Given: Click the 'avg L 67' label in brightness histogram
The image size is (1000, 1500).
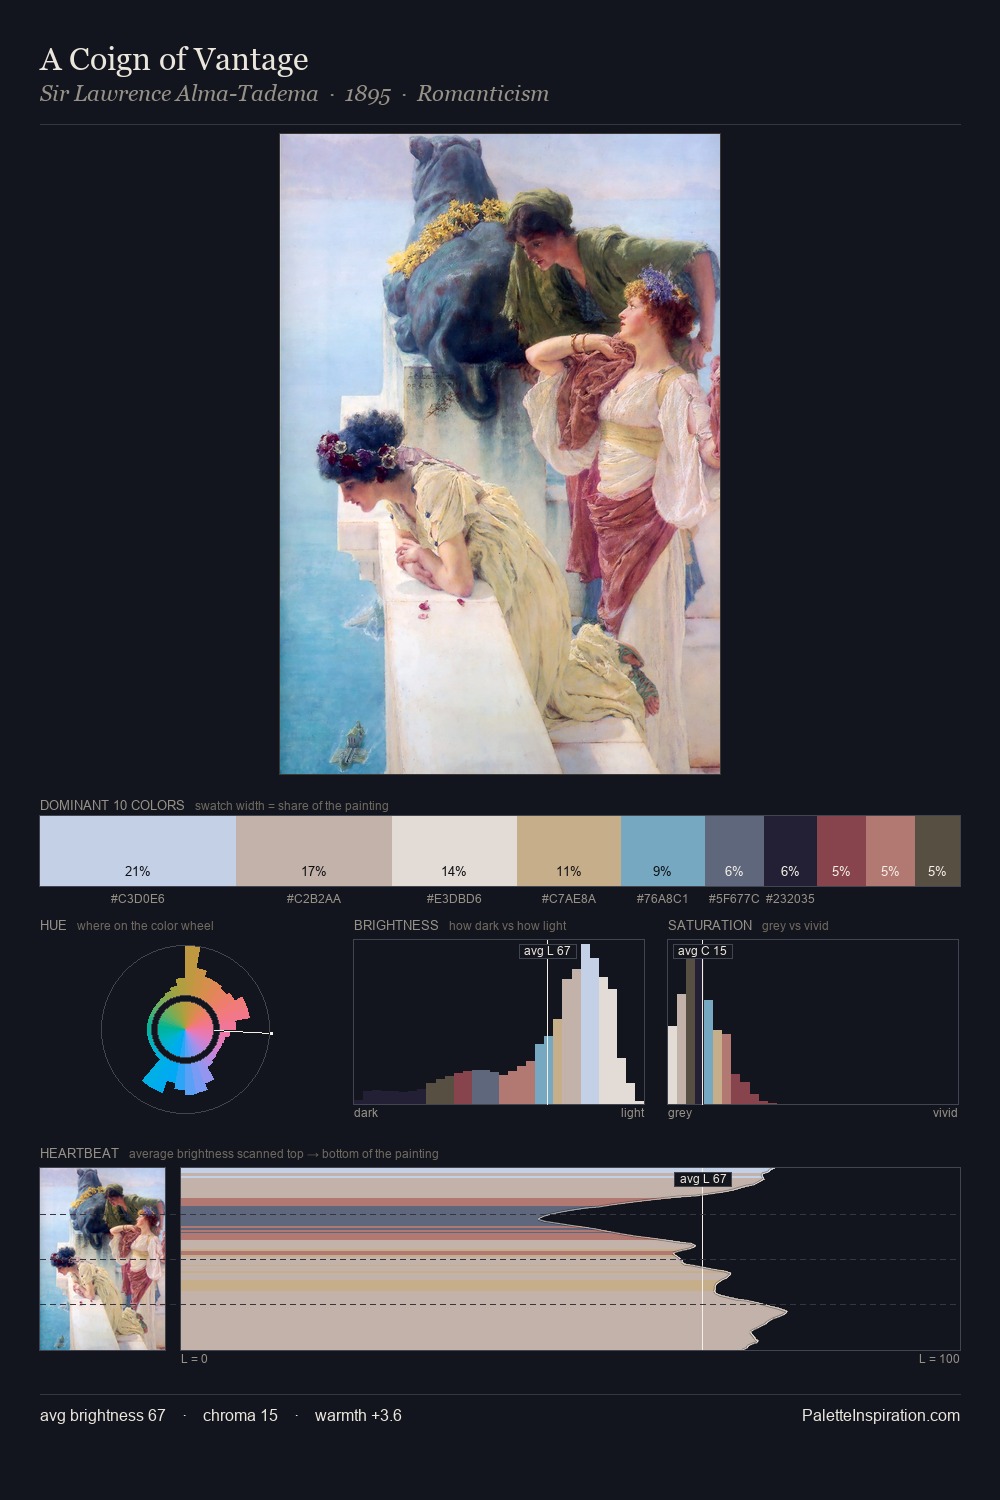Looking at the screenshot, I should point(548,951).
